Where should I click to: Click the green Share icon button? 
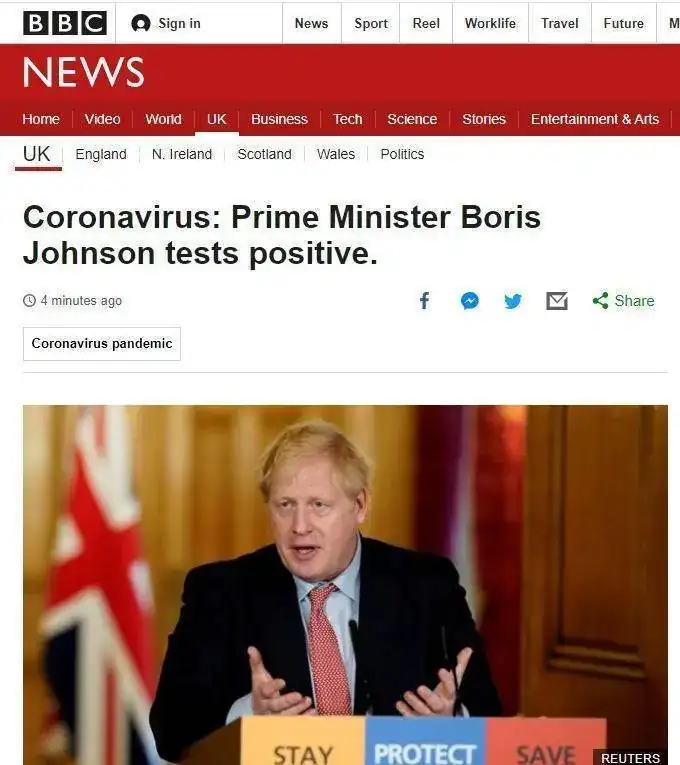click(x=623, y=301)
